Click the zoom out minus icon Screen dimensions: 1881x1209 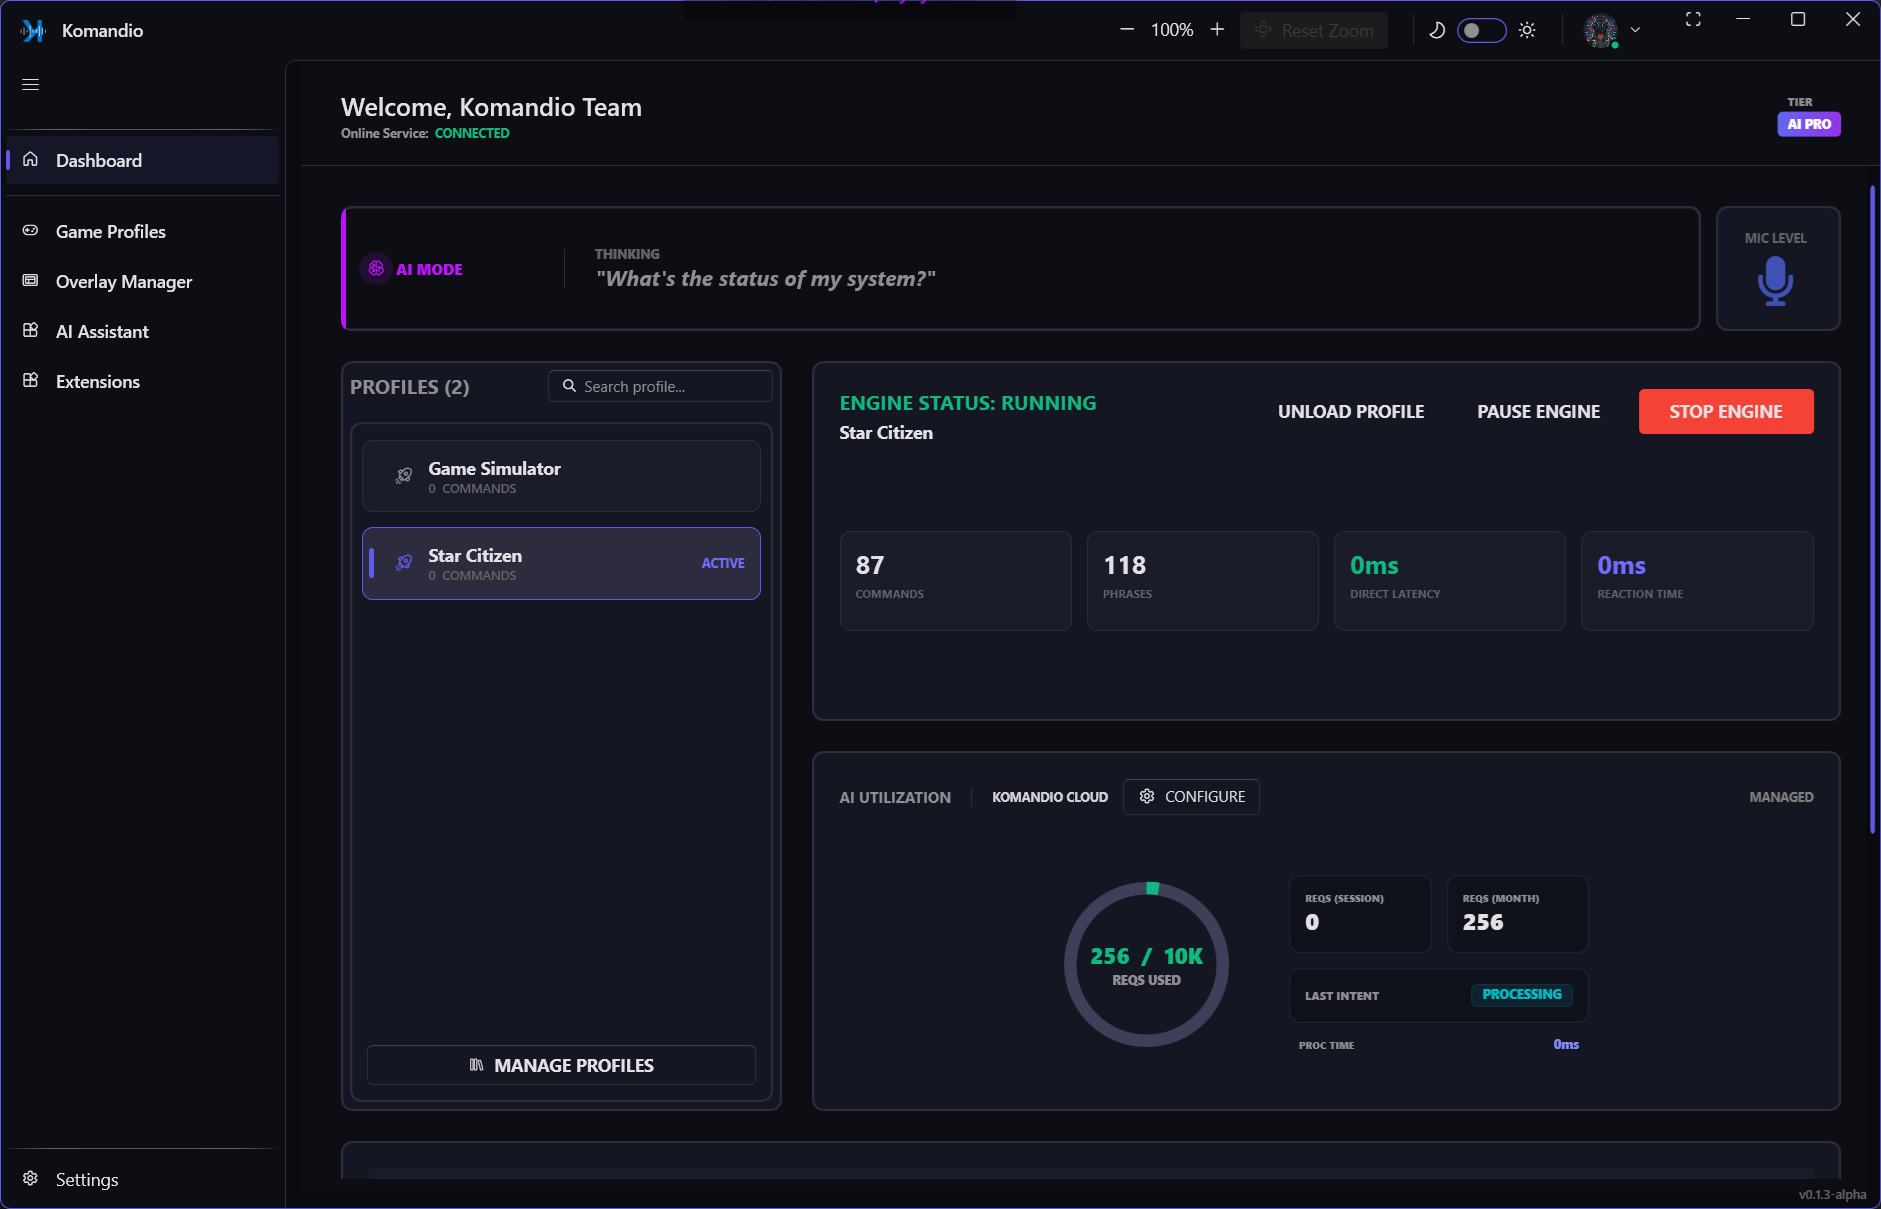1127,30
